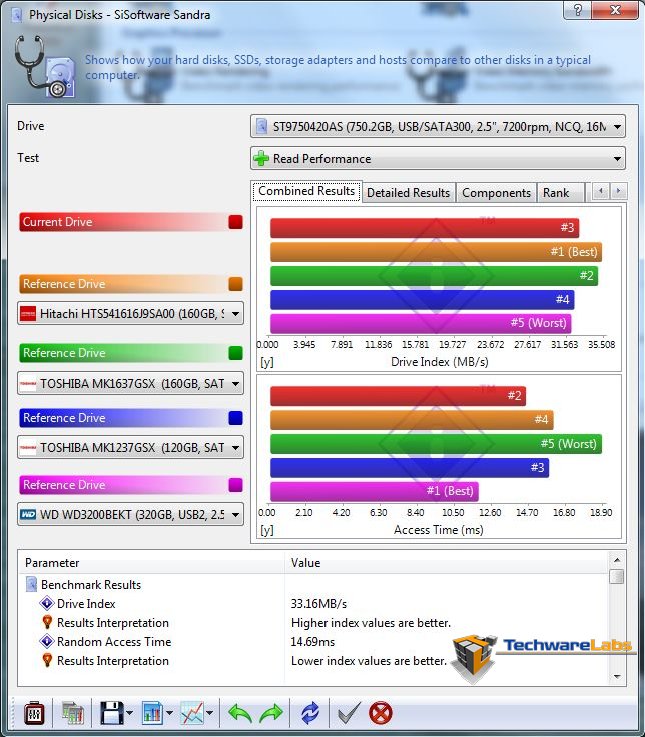Click the blue refresh arrows icon
Viewport: 645px width, 737px height.
(310, 713)
